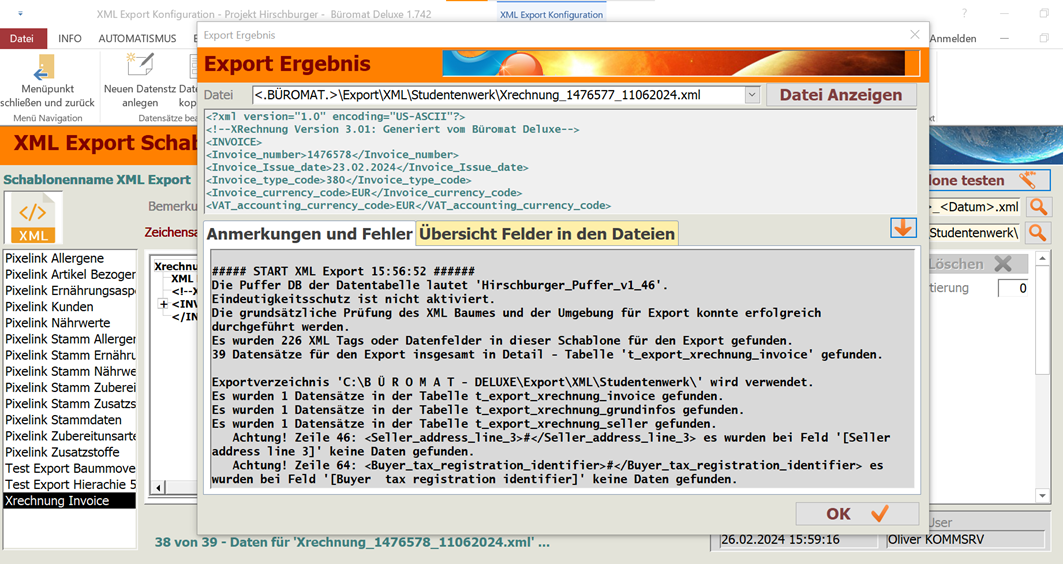
Task: Open the Datei ribbon tab
Action: [22, 39]
